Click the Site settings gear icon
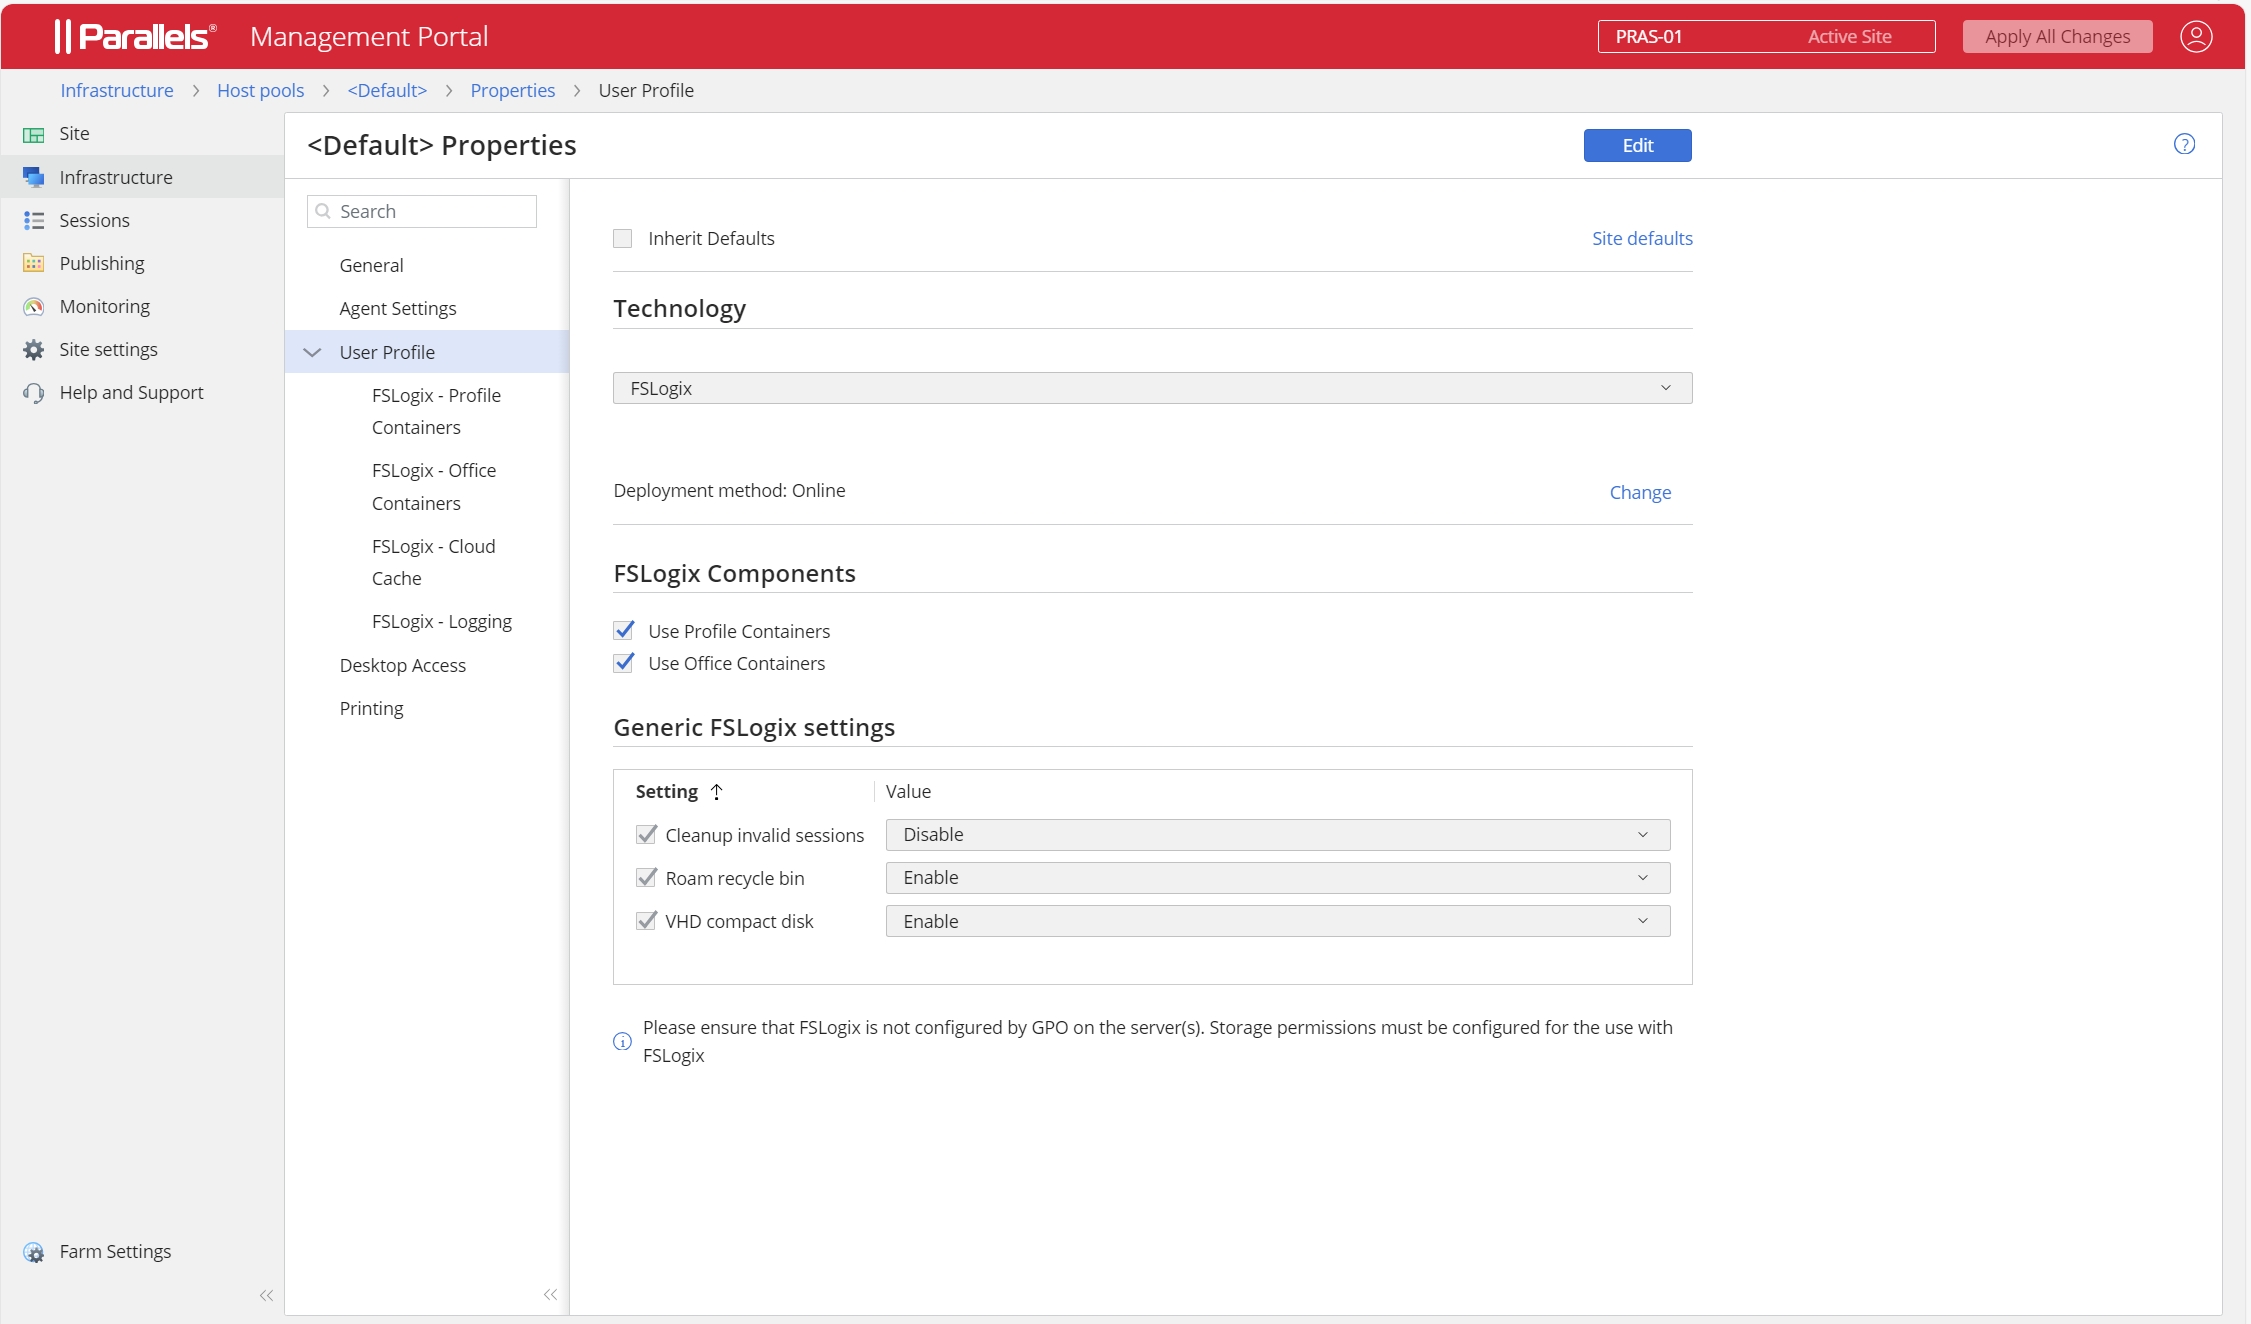Screen dimensions: 2251x1324 [34, 349]
